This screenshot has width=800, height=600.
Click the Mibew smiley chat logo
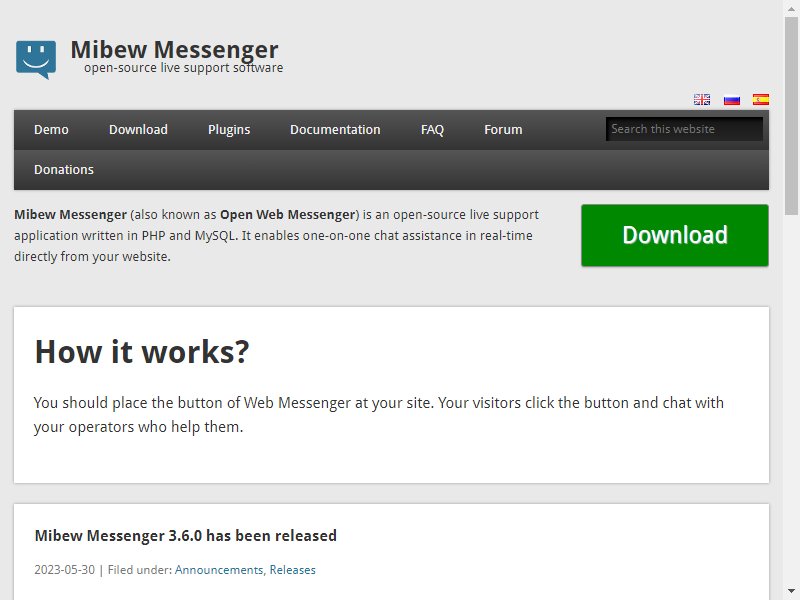point(36,60)
